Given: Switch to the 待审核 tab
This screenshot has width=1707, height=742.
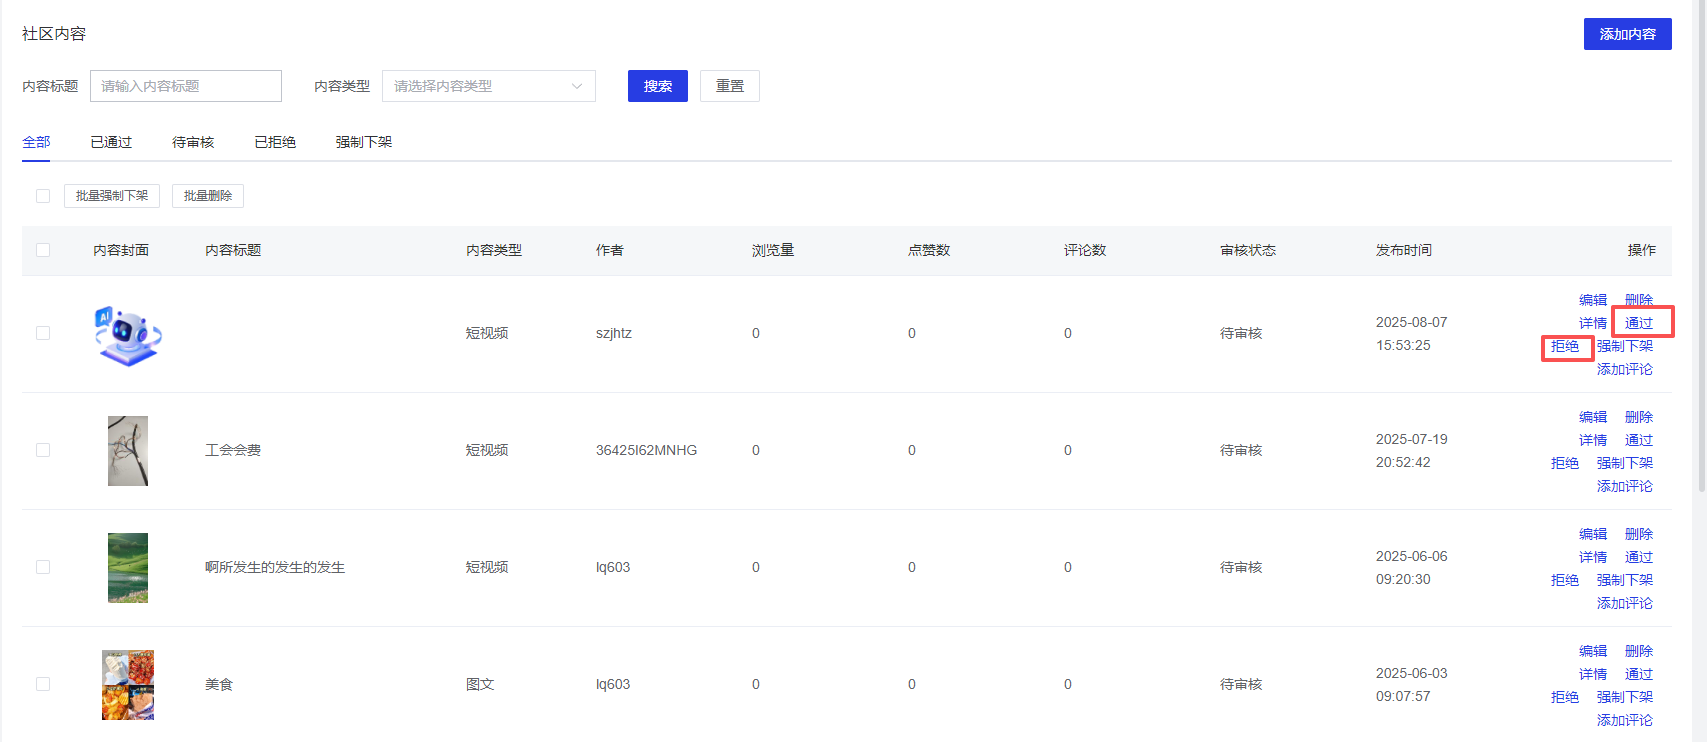Looking at the screenshot, I should click(x=193, y=142).
